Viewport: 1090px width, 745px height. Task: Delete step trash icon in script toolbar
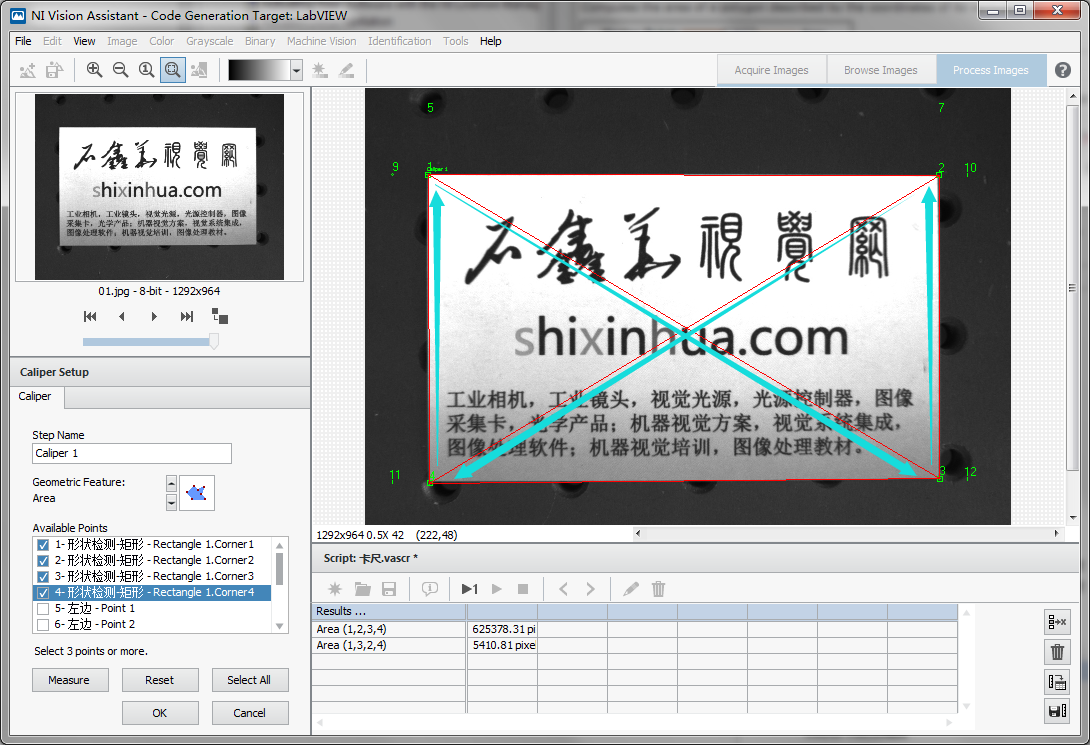[658, 589]
